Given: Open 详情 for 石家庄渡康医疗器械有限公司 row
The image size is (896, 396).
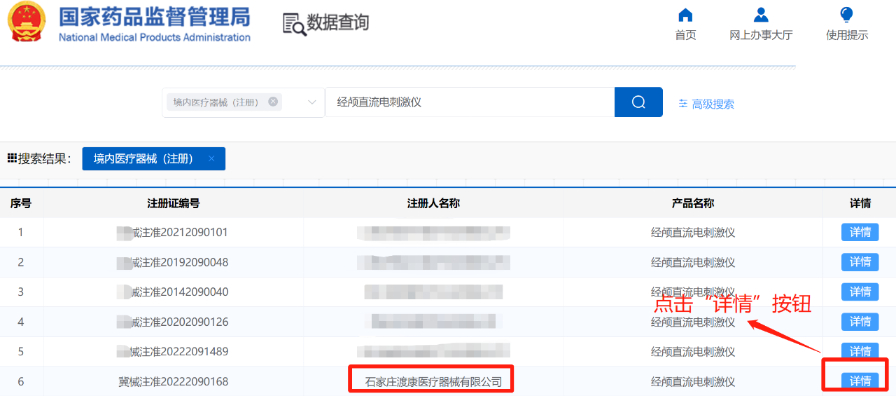Looking at the screenshot, I should (x=859, y=381).
